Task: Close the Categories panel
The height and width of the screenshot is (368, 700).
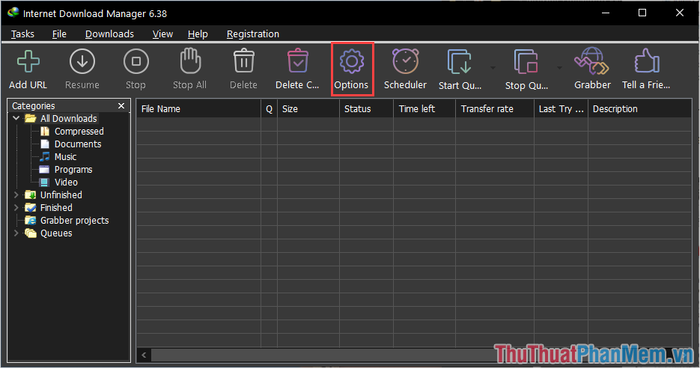Action: [x=121, y=106]
